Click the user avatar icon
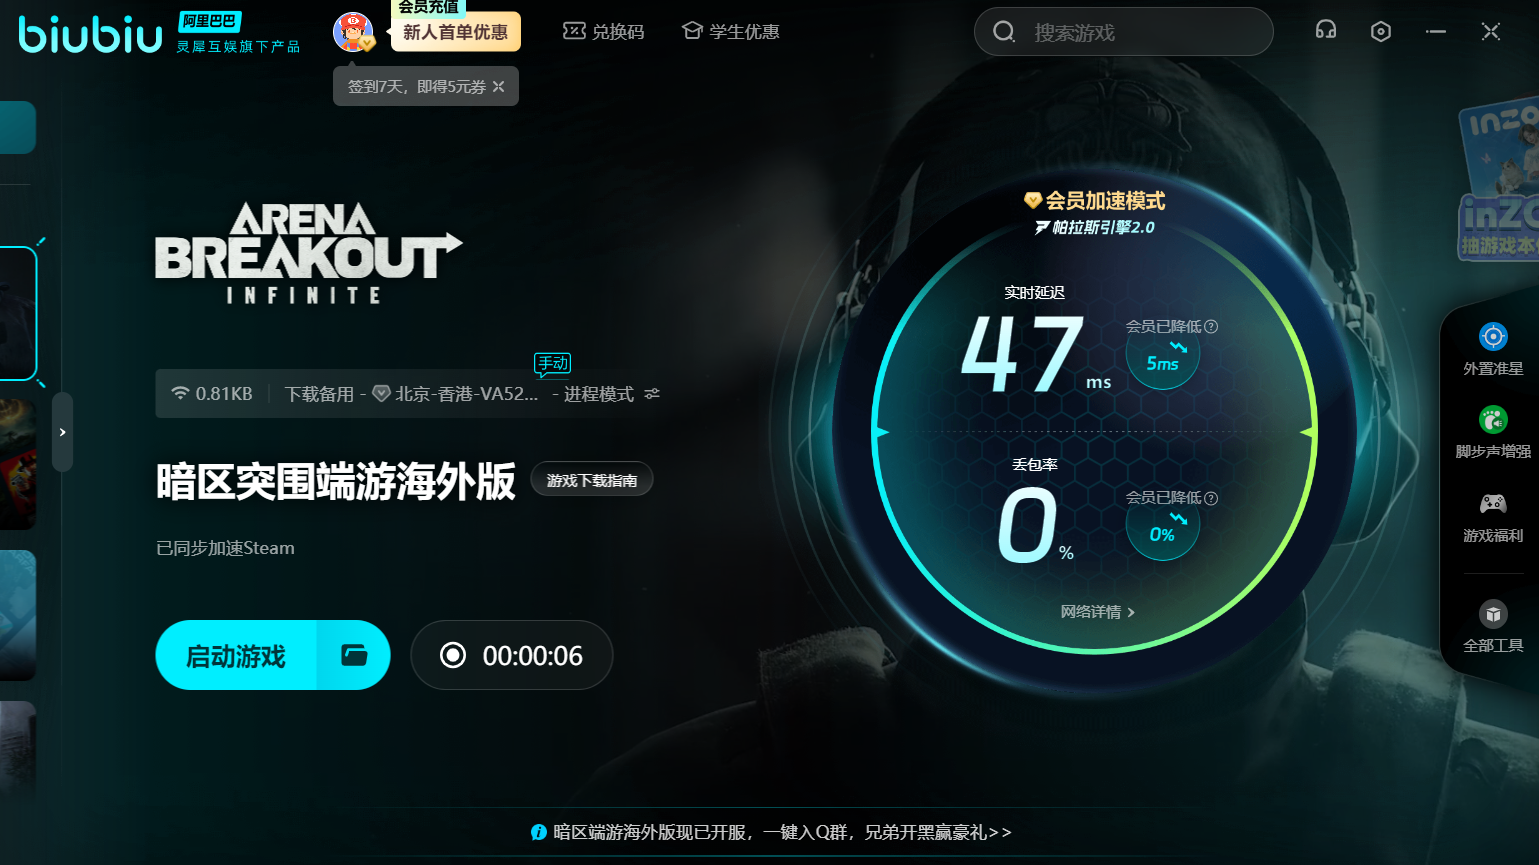This screenshot has width=1539, height=865. 352,32
